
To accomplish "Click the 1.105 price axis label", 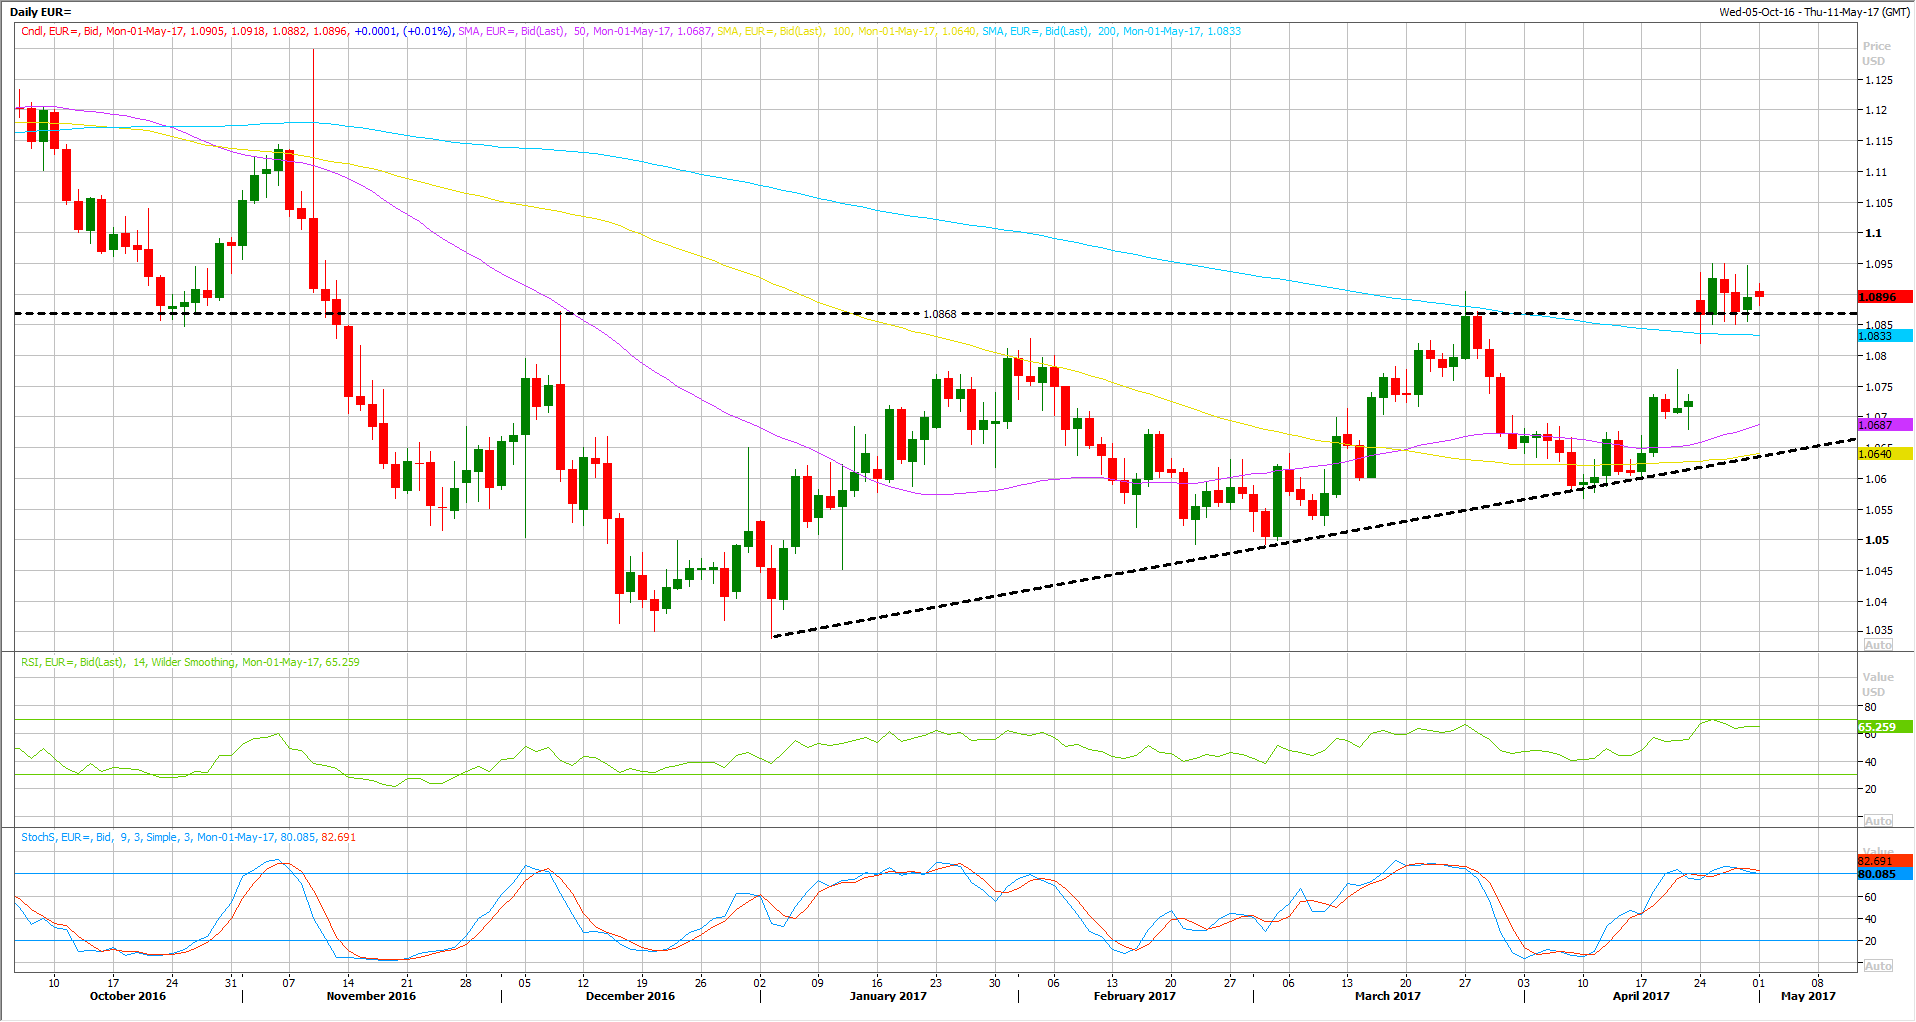I will click(x=1878, y=203).
